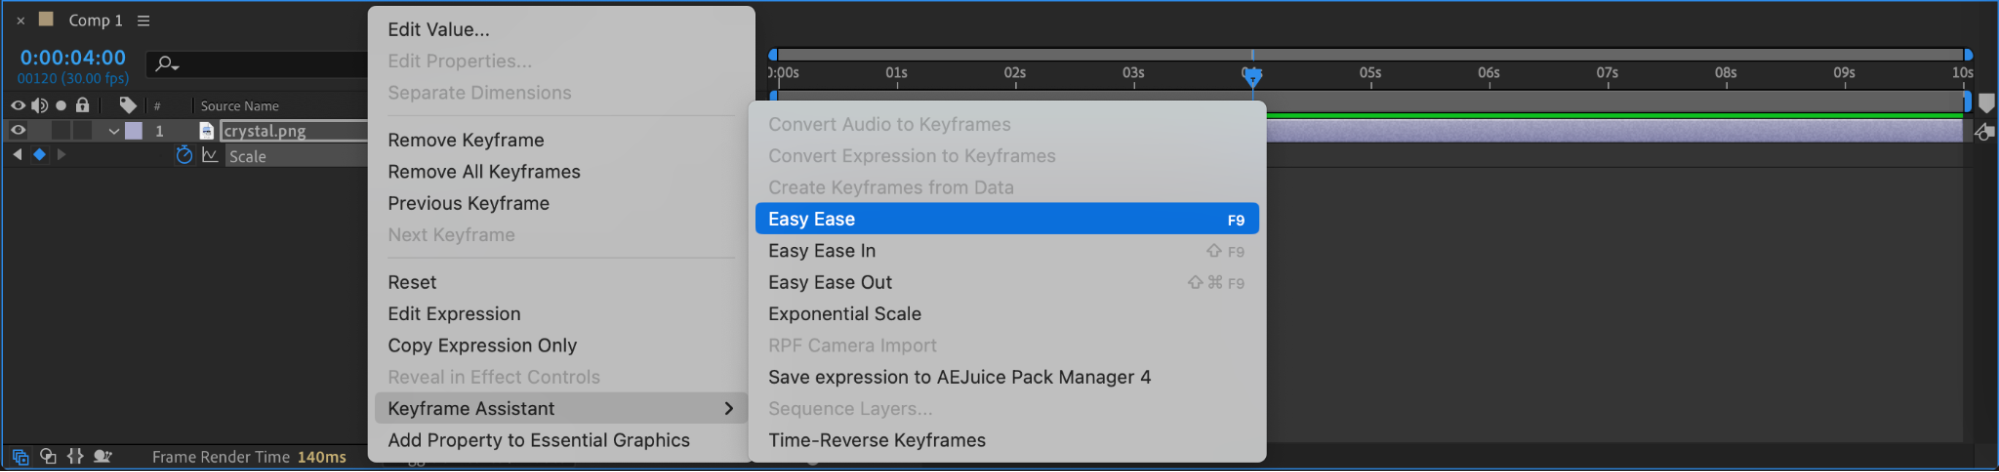This screenshot has width=1999, height=472.
Task: Click the Scale stopwatch icon
Action: (184, 155)
